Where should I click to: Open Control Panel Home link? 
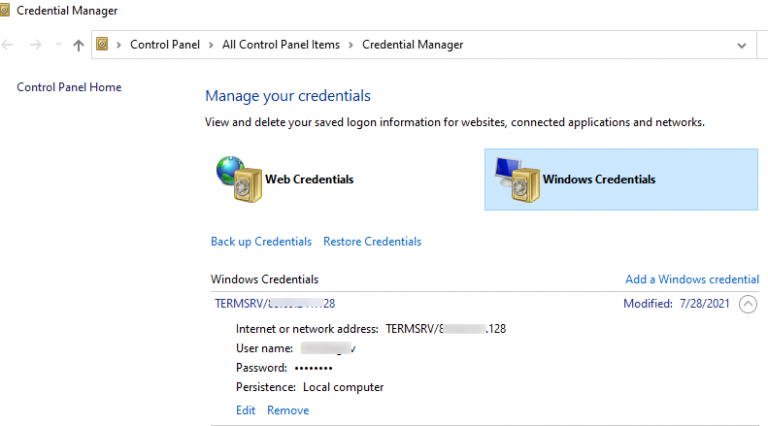69,87
